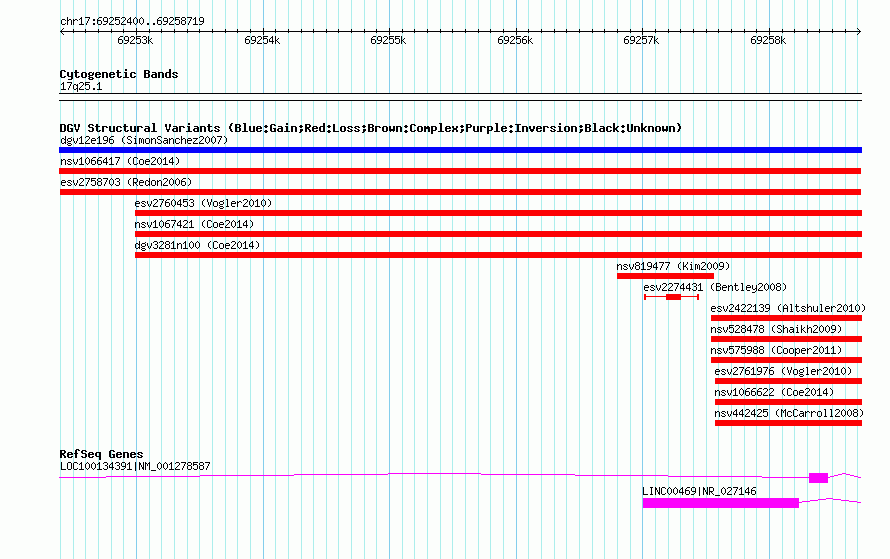This screenshot has width=890, height=559.
Task: Click the nsv1067421 (Coe2014) label
Action: 194,224
